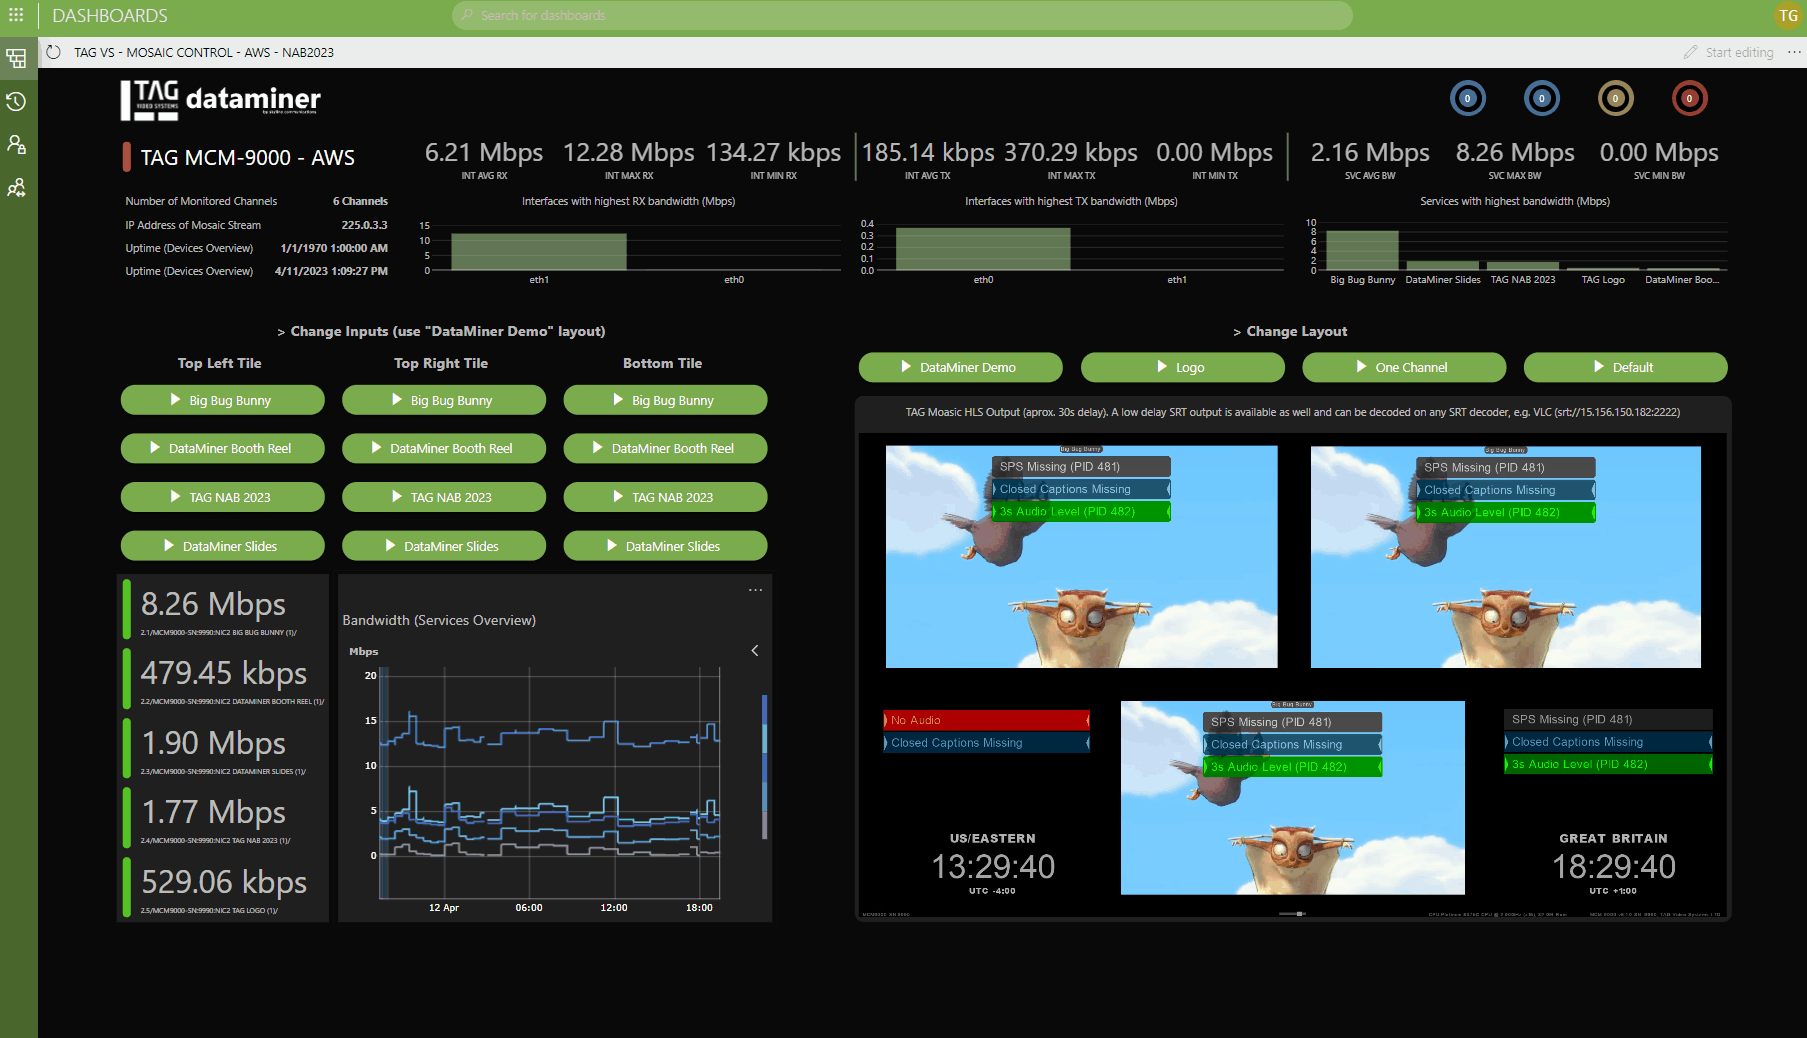Select DataMiner Slides for Top Right Tile
The height and width of the screenshot is (1038, 1807).
444,546
